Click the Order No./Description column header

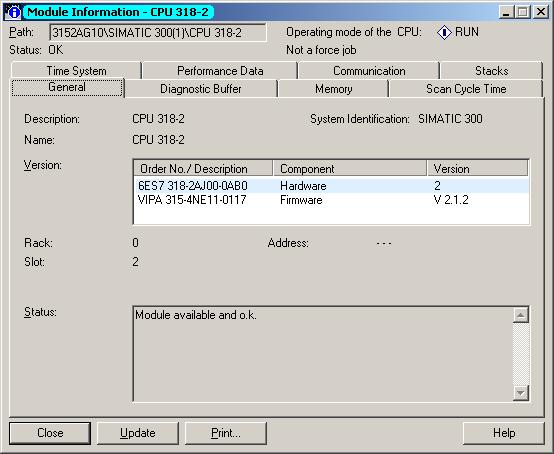click(204, 169)
